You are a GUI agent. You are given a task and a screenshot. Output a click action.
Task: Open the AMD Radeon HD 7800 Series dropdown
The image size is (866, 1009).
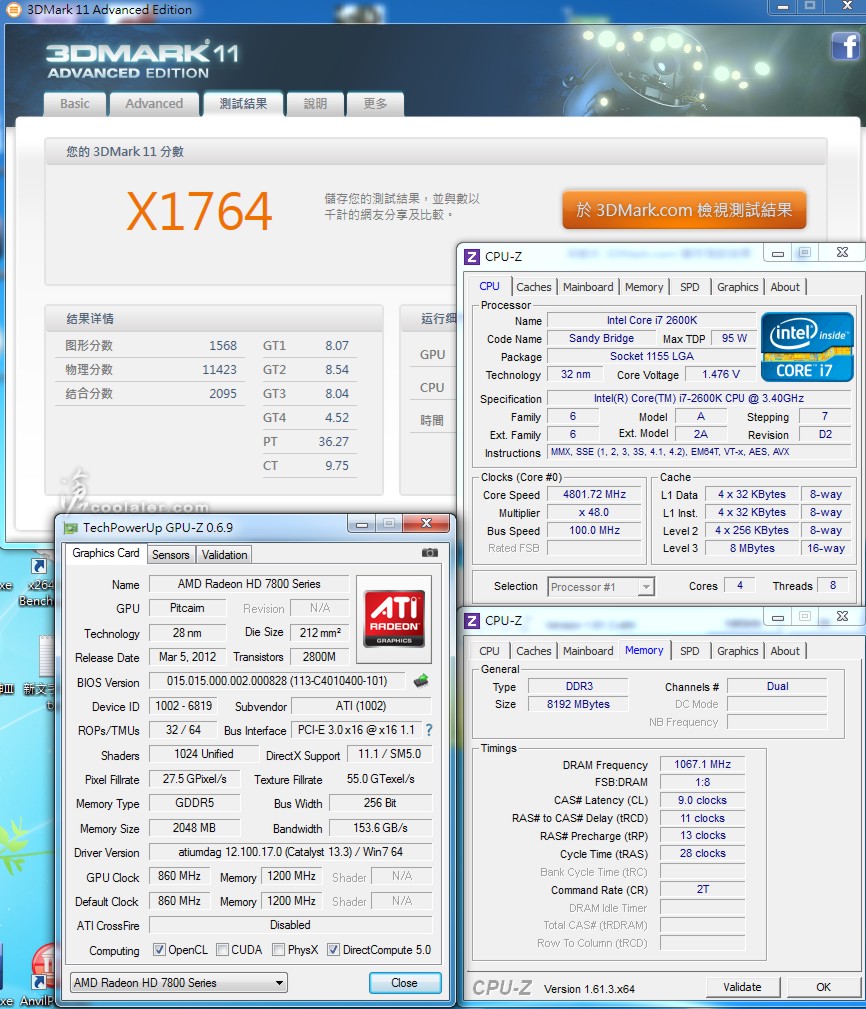click(178, 983)
